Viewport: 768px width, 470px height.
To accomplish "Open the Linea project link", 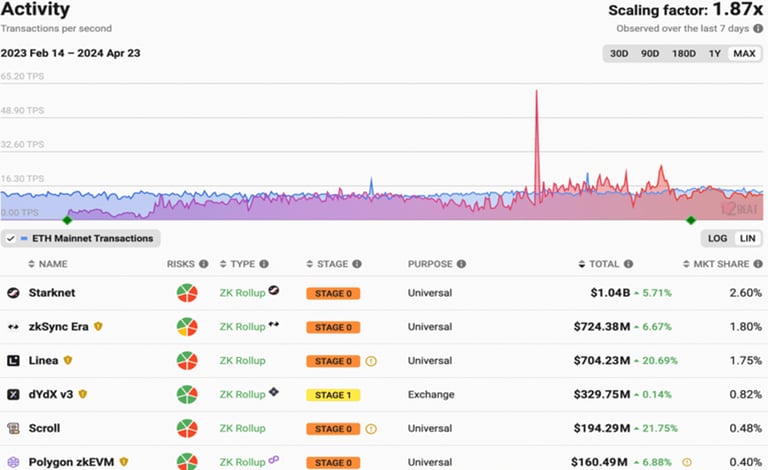I will (x=43, y=360).
